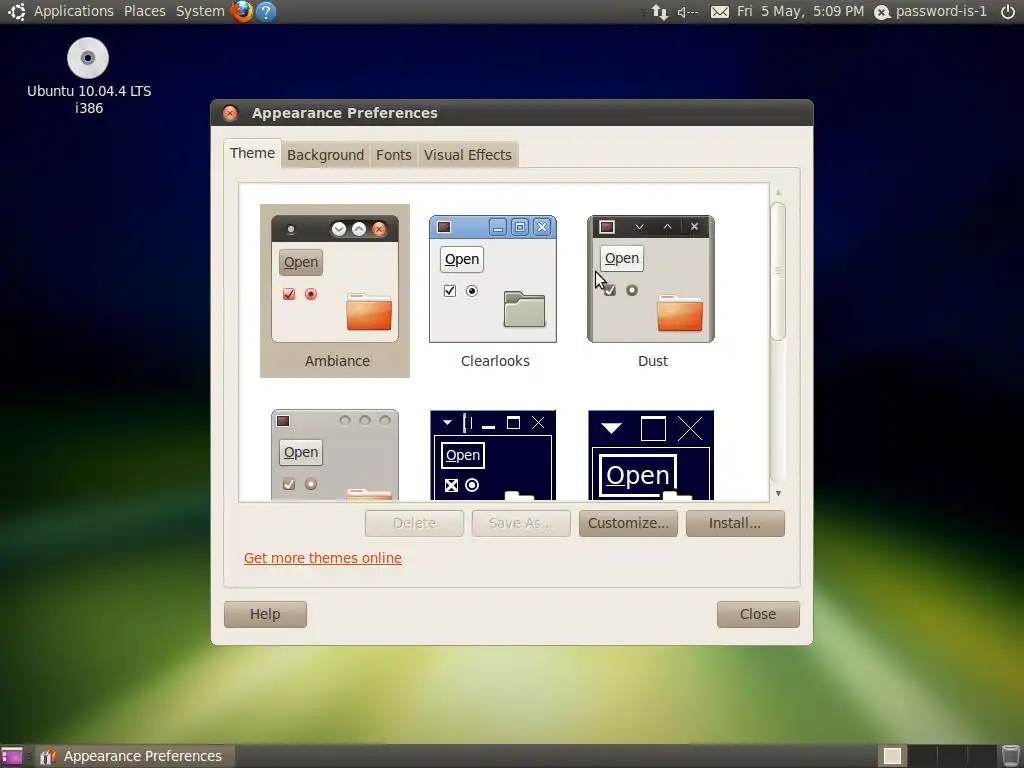Open the password-is-1 user menu
The width and height of the screenshot is (1024, 768).
click(x=931, y=11)
